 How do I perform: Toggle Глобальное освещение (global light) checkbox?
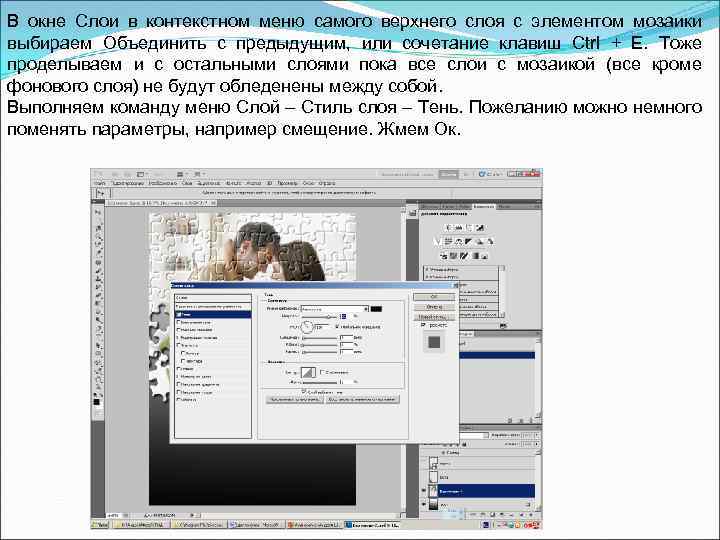(x=338, y=327)
